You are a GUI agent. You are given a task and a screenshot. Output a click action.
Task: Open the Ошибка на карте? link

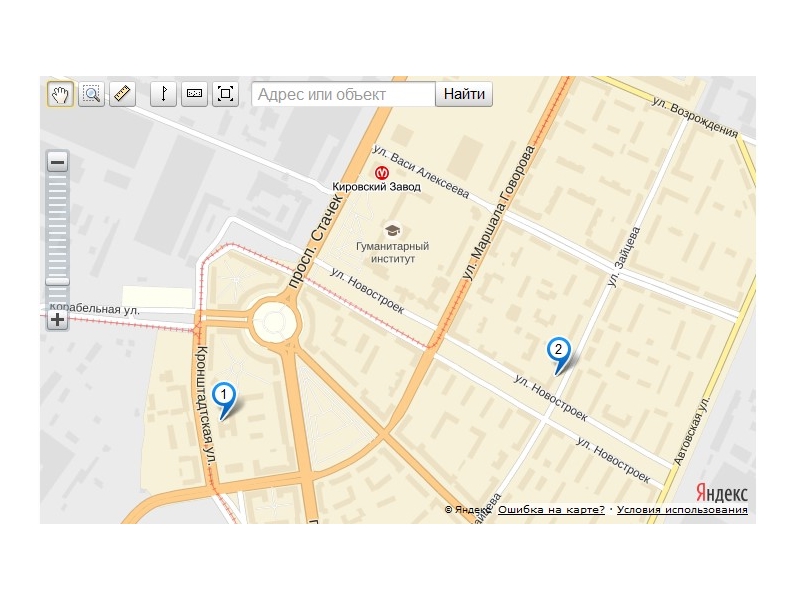tap(551, 510)
